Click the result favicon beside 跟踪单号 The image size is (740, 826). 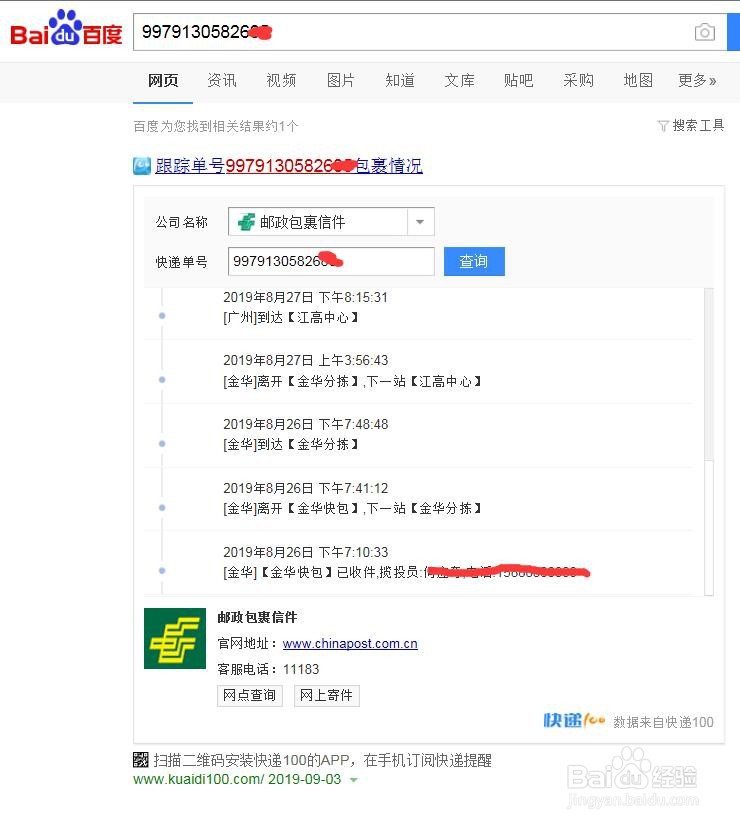[142, 166]
